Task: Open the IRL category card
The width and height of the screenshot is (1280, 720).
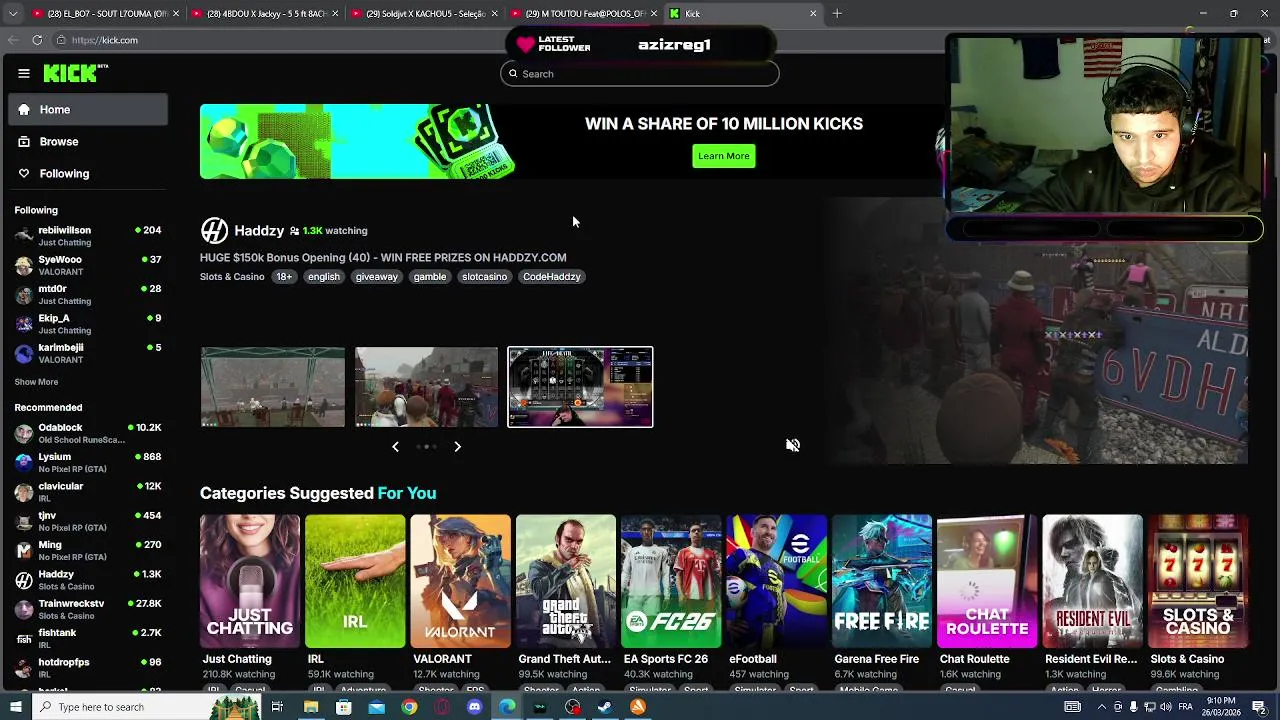Action: pos(355,582)
